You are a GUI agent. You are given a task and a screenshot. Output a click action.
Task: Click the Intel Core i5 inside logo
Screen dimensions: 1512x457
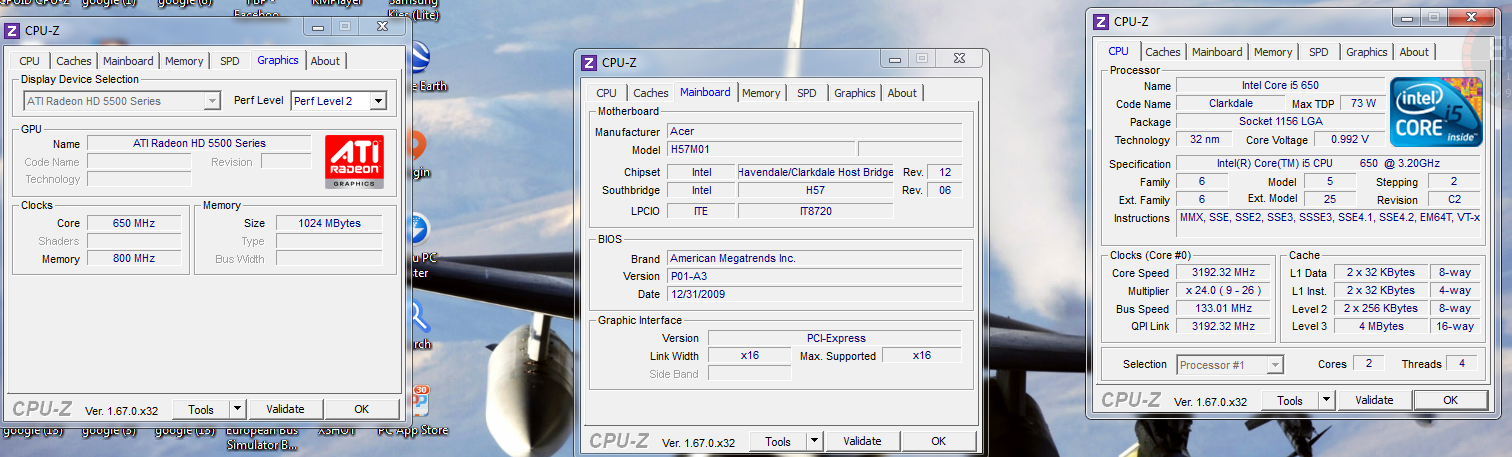click(x=1435, y=111)
